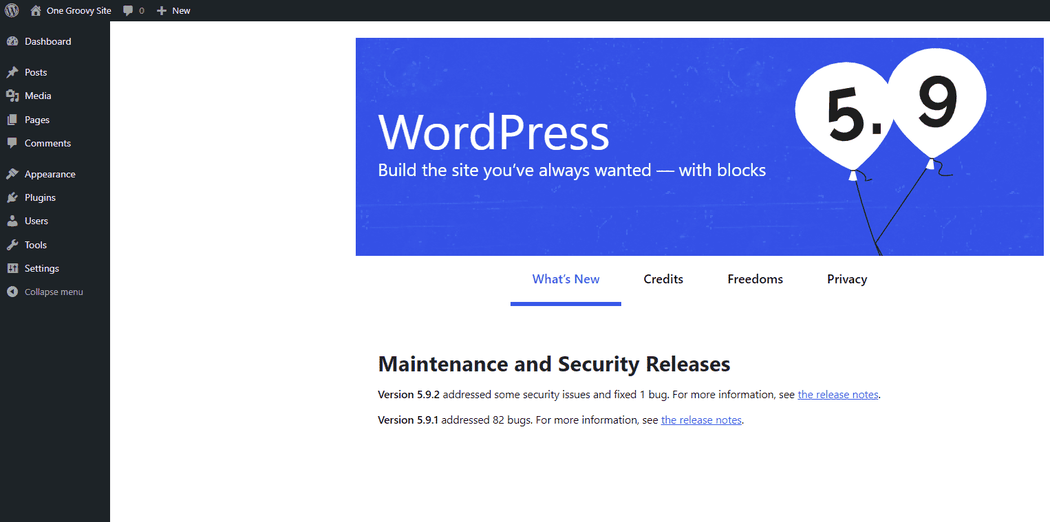The width and height of the screenshot is (1050, 522).
Task: Click the "Build the site you've always wanted" tagline
Action: (572, 170)
